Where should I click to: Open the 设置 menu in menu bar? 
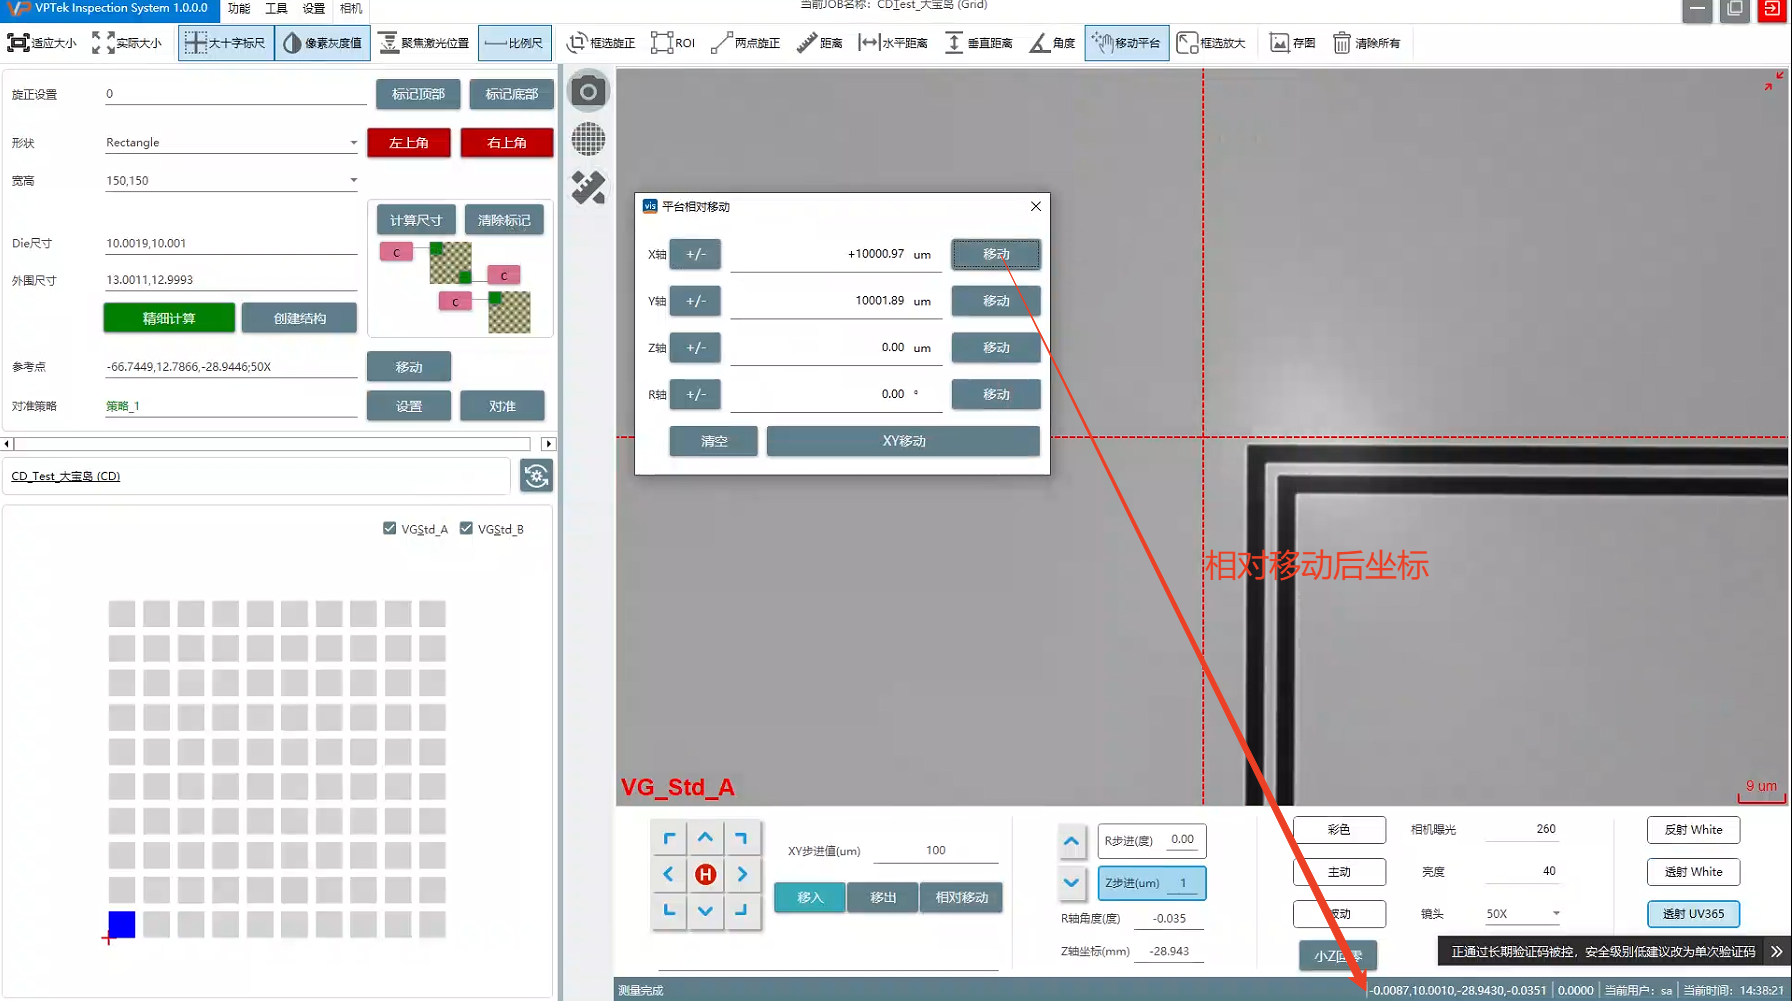pyautogui.click(x=314, y=9)
